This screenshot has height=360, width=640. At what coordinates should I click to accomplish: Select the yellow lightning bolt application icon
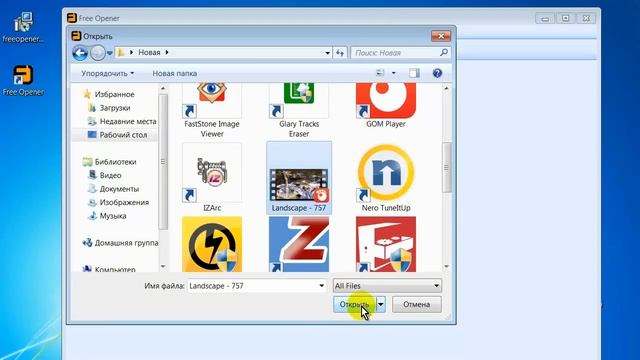pyautogui.click(x=212, y=244)
